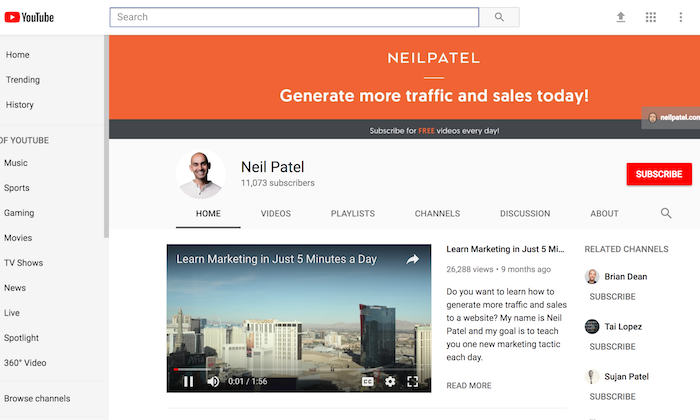
Task: Subscribe to Brian Dean's channel
Action: [x=612, y=297]
